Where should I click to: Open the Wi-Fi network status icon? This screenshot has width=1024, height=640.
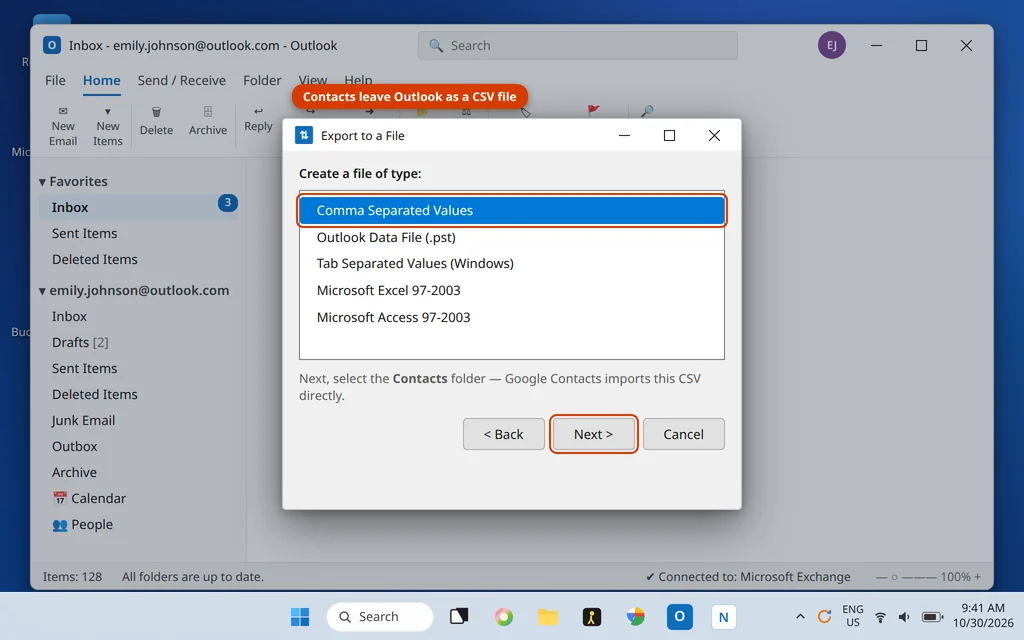pos(880,616)
